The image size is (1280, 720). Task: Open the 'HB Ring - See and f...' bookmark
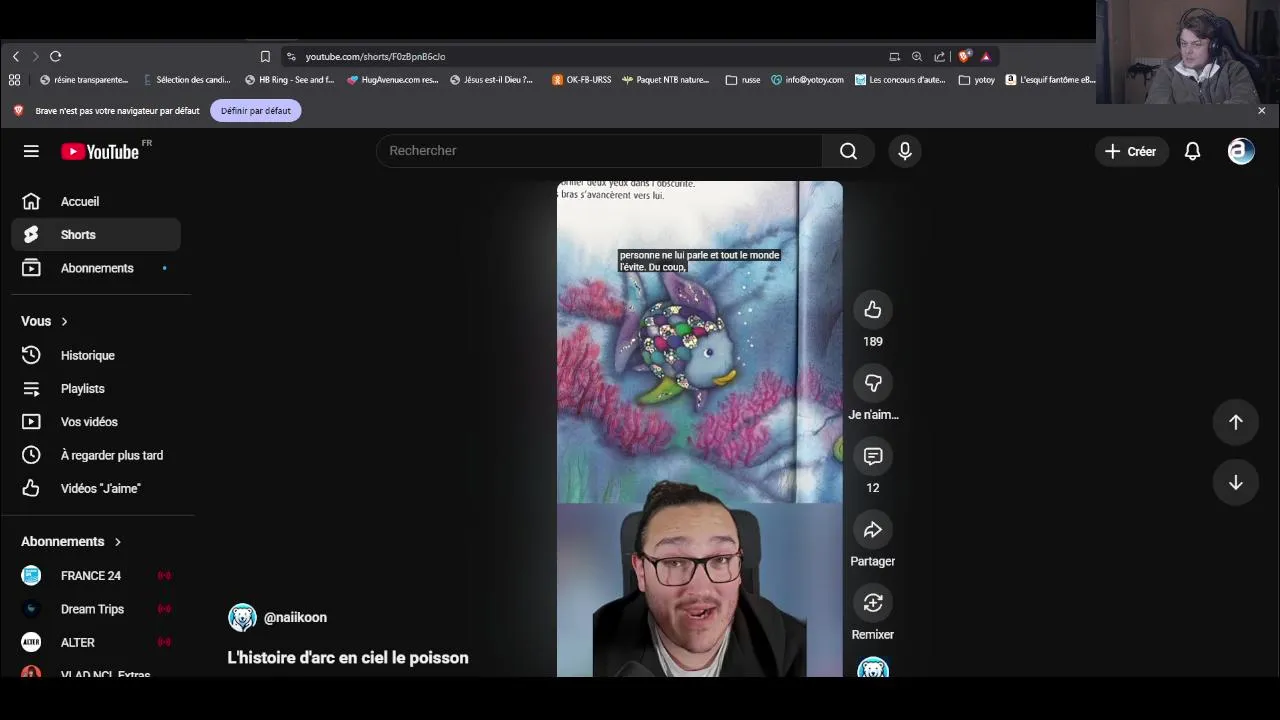pyautogui.click(x=289, y=80)
